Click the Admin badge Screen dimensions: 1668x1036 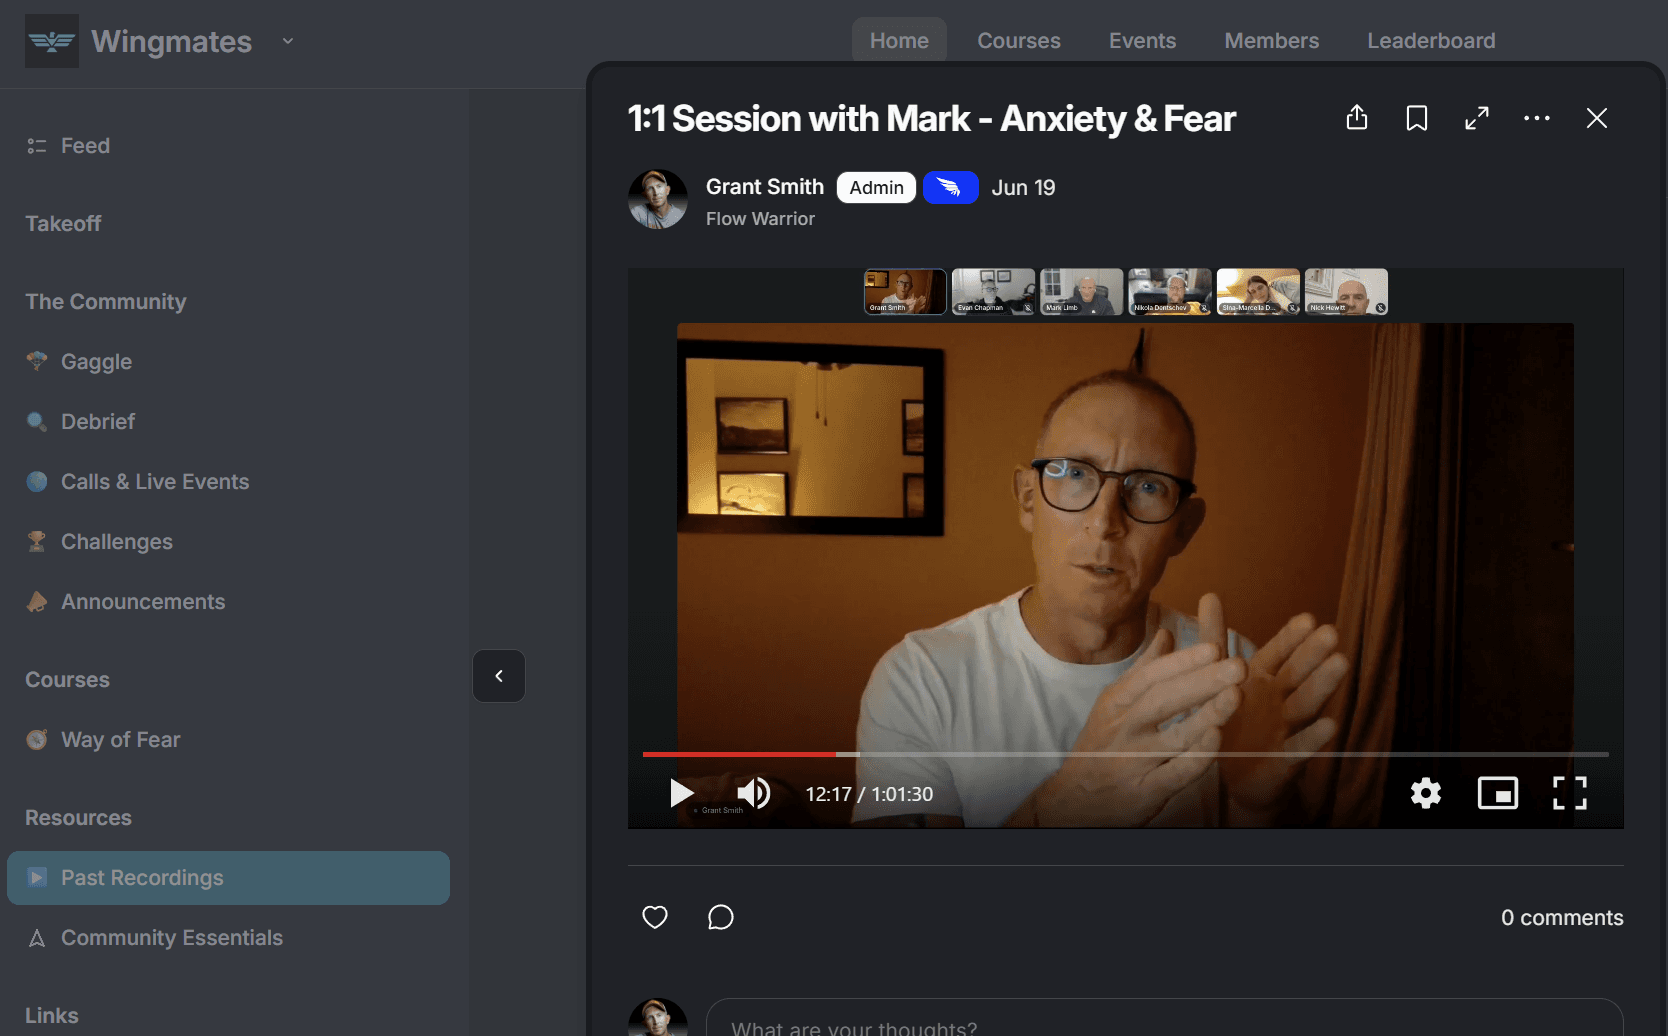pyautogui.click(x=876, y=188)
